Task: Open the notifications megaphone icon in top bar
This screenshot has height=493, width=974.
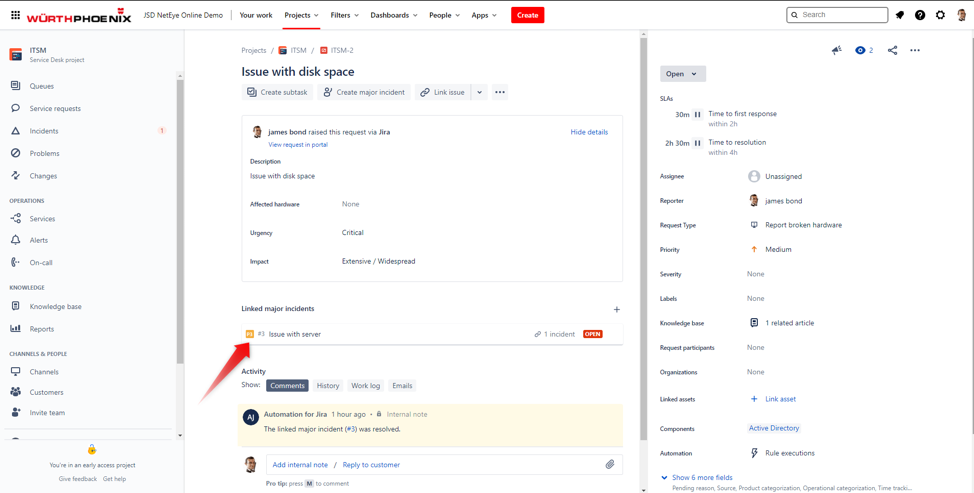Action: tap(899, 15)
